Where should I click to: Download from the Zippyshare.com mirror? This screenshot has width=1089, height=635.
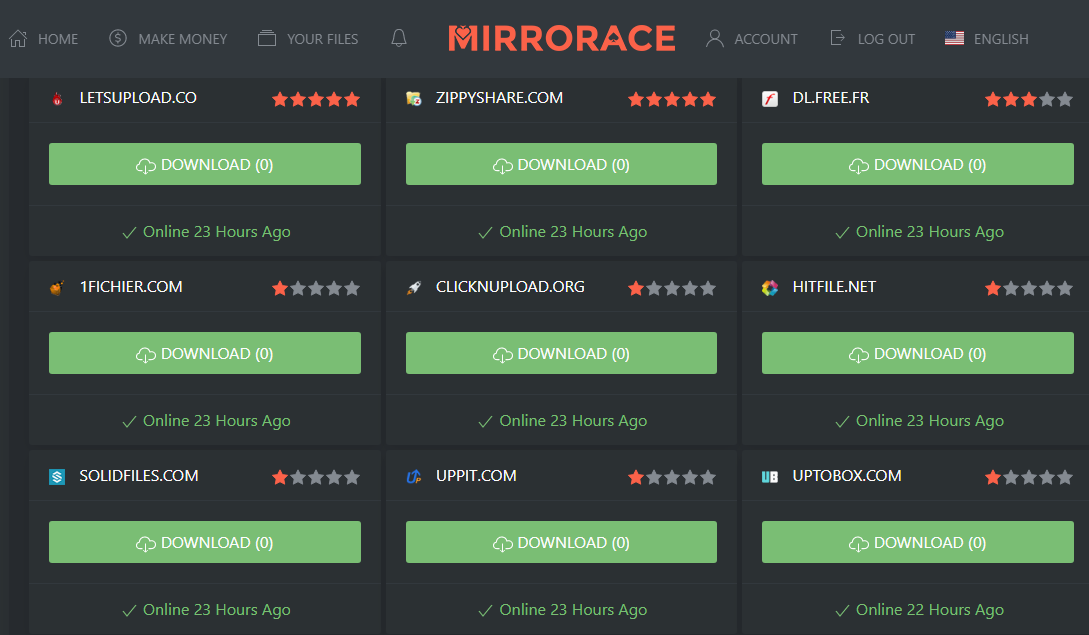(x=561, y=164)
